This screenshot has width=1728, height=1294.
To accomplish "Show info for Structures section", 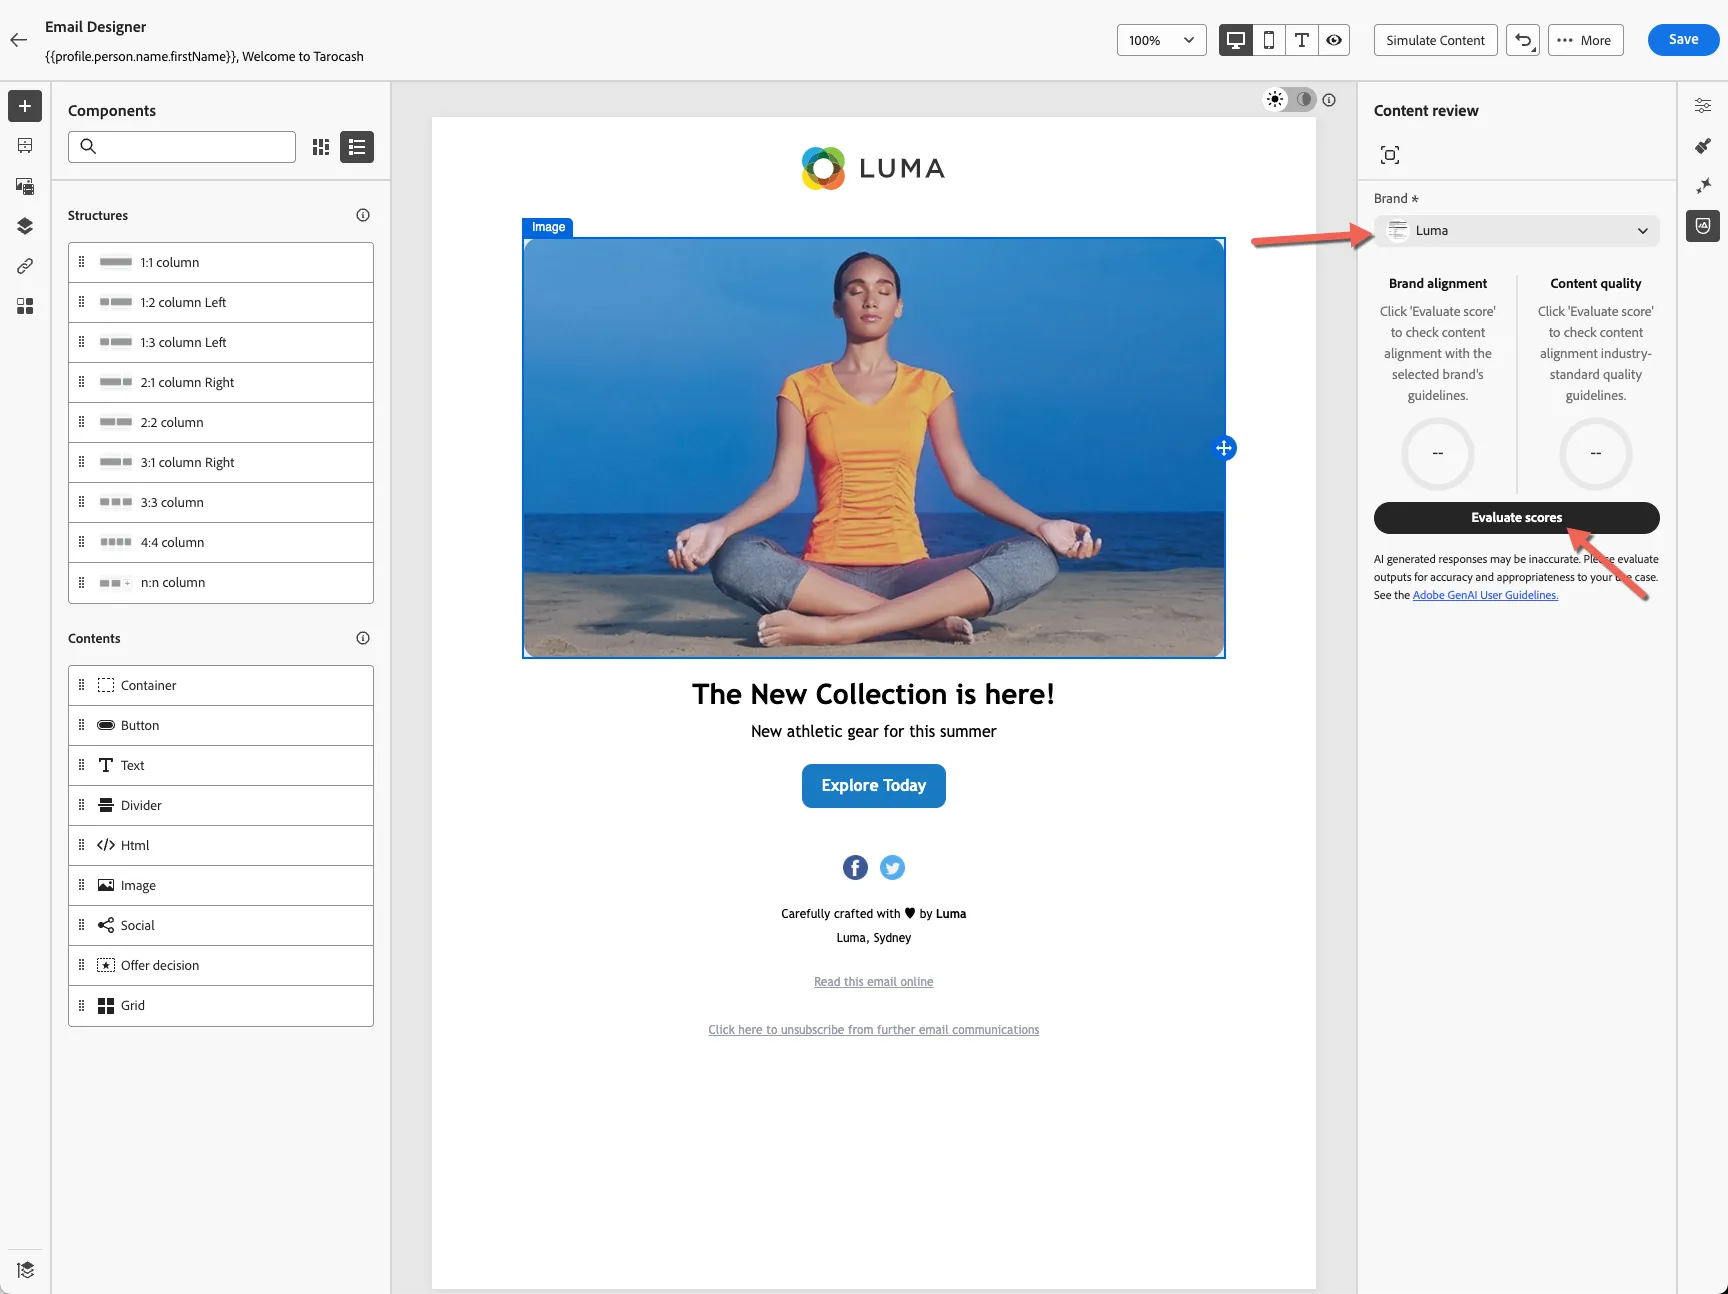I will pos(363,215).
